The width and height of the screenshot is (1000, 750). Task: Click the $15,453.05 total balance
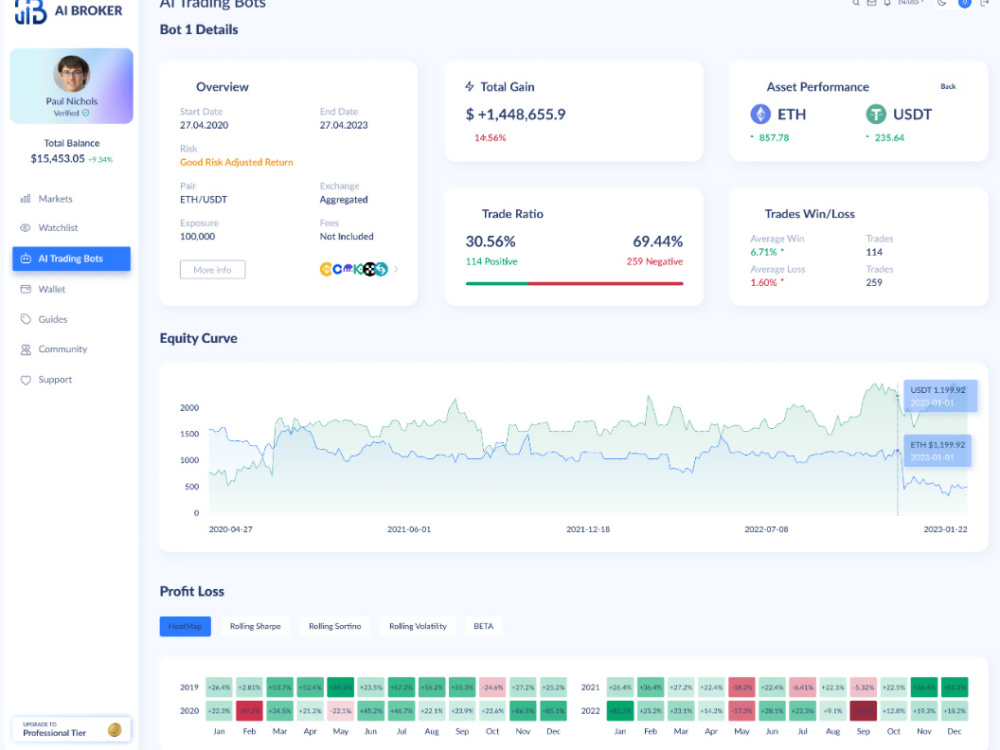point(57,159)
